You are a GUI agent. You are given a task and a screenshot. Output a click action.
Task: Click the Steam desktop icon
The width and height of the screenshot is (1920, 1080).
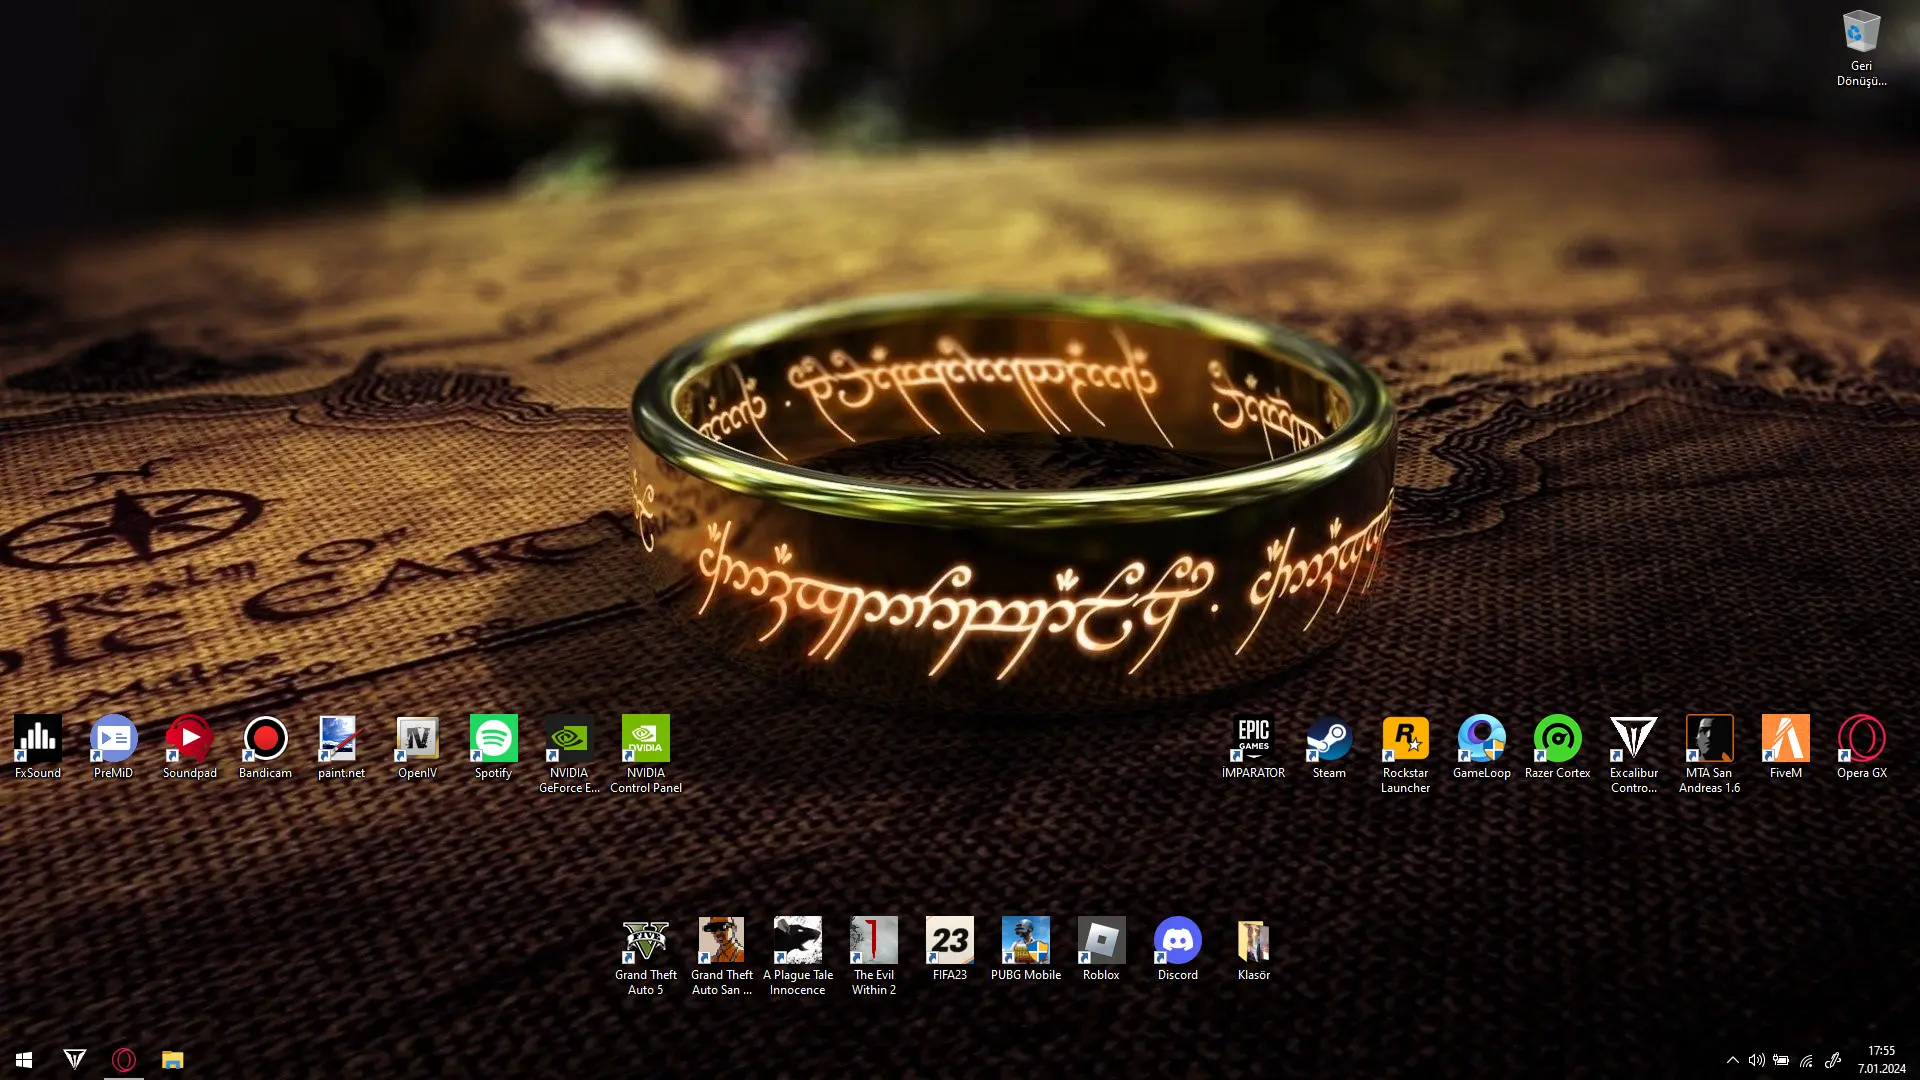point(1329,747)
